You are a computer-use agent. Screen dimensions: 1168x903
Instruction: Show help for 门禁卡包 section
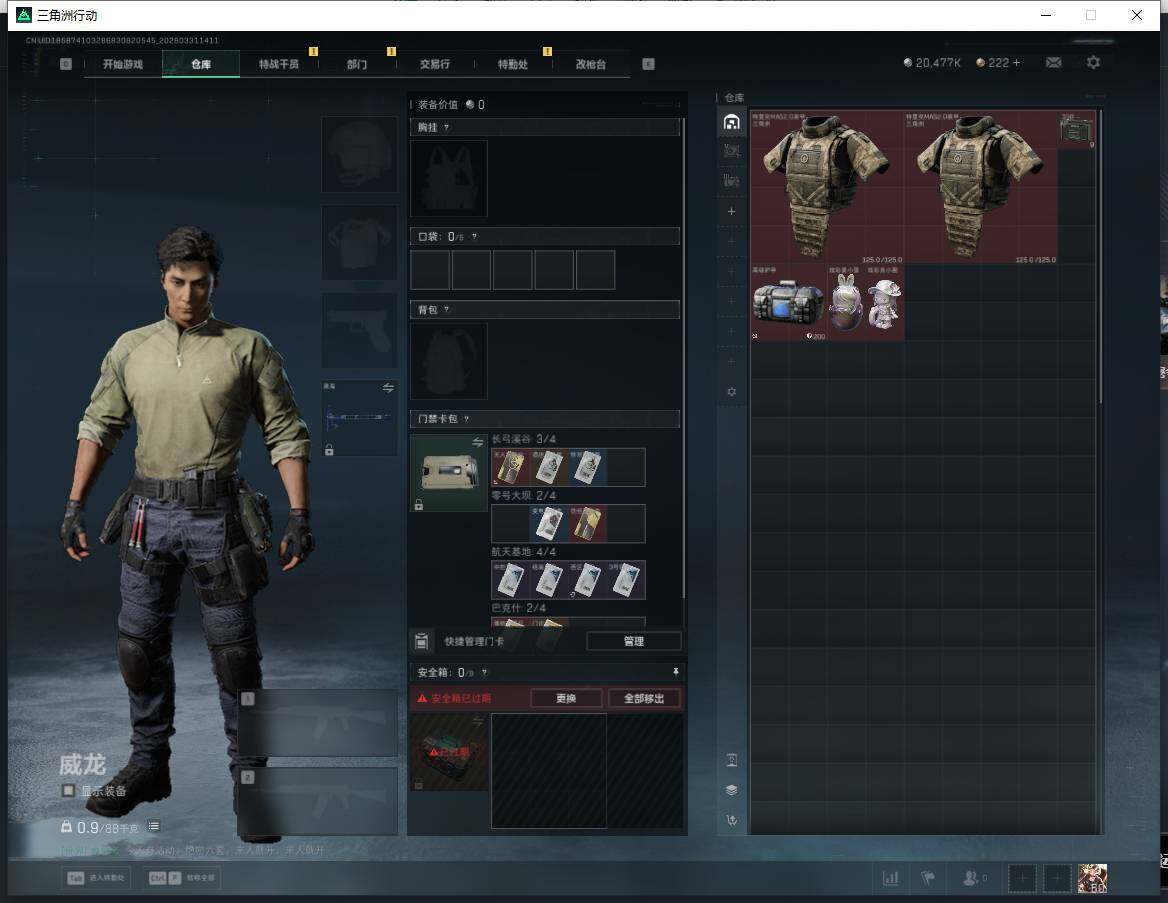[x=466, y=419]
